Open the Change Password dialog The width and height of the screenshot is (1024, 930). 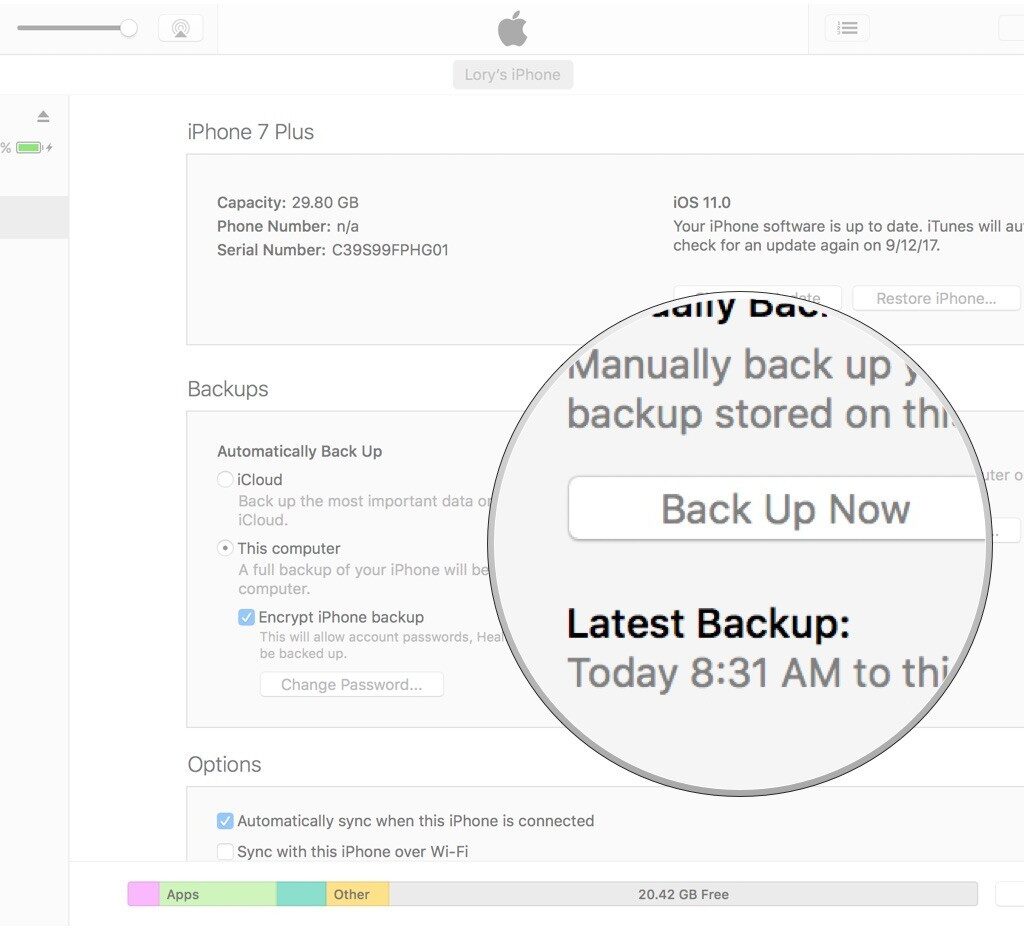point(351,685)
